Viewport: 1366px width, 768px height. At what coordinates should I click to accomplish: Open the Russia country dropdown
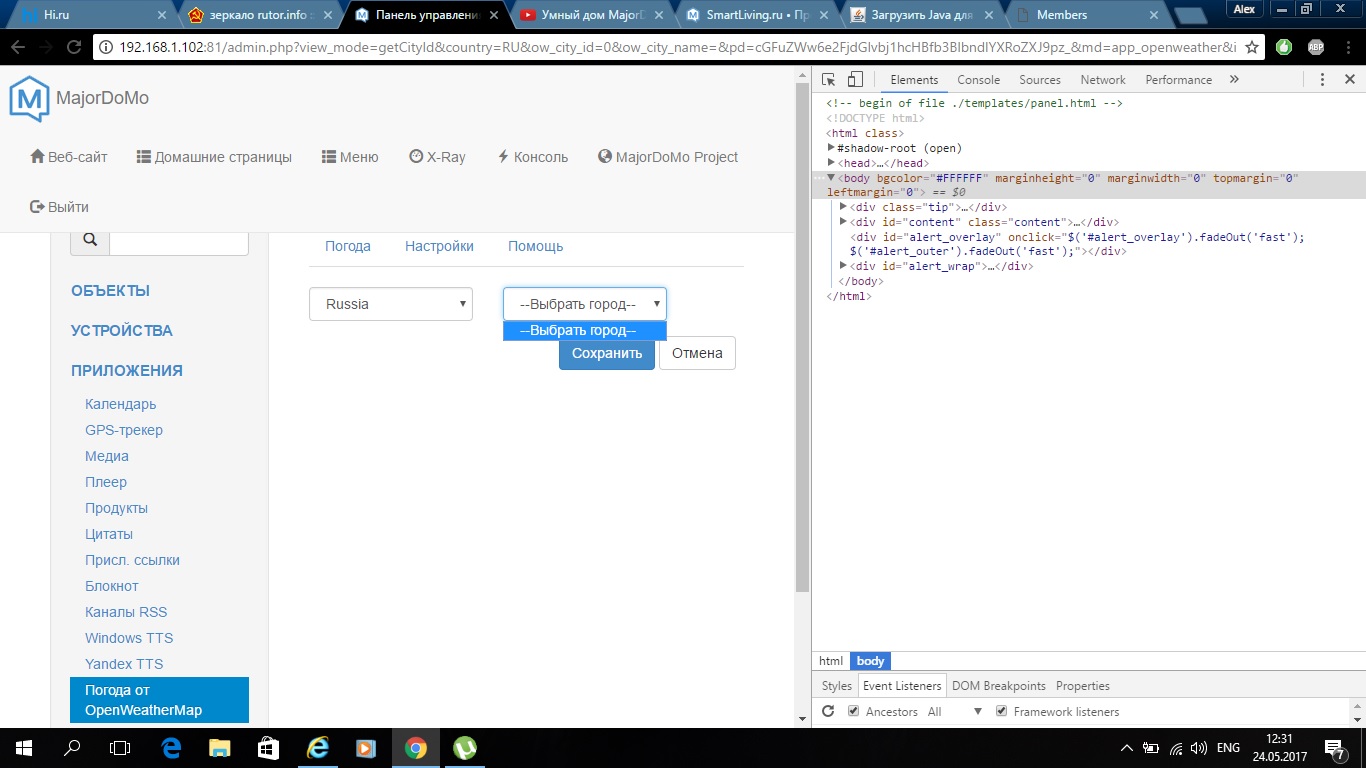(x=390, y=304)
